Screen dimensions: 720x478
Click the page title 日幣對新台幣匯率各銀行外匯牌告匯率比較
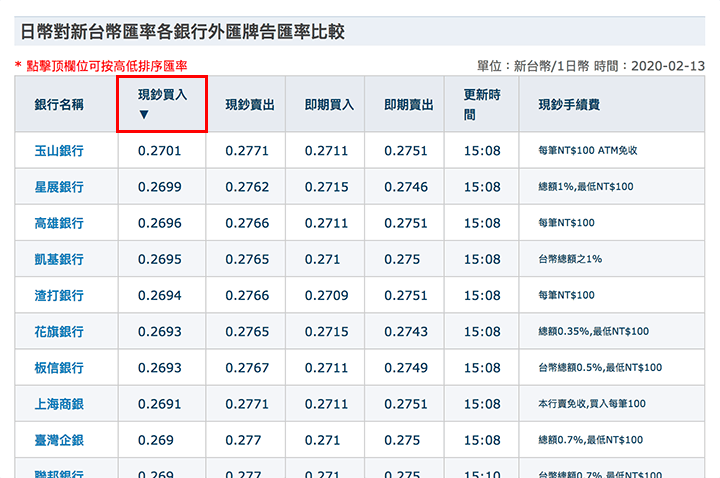click(182, 32)
